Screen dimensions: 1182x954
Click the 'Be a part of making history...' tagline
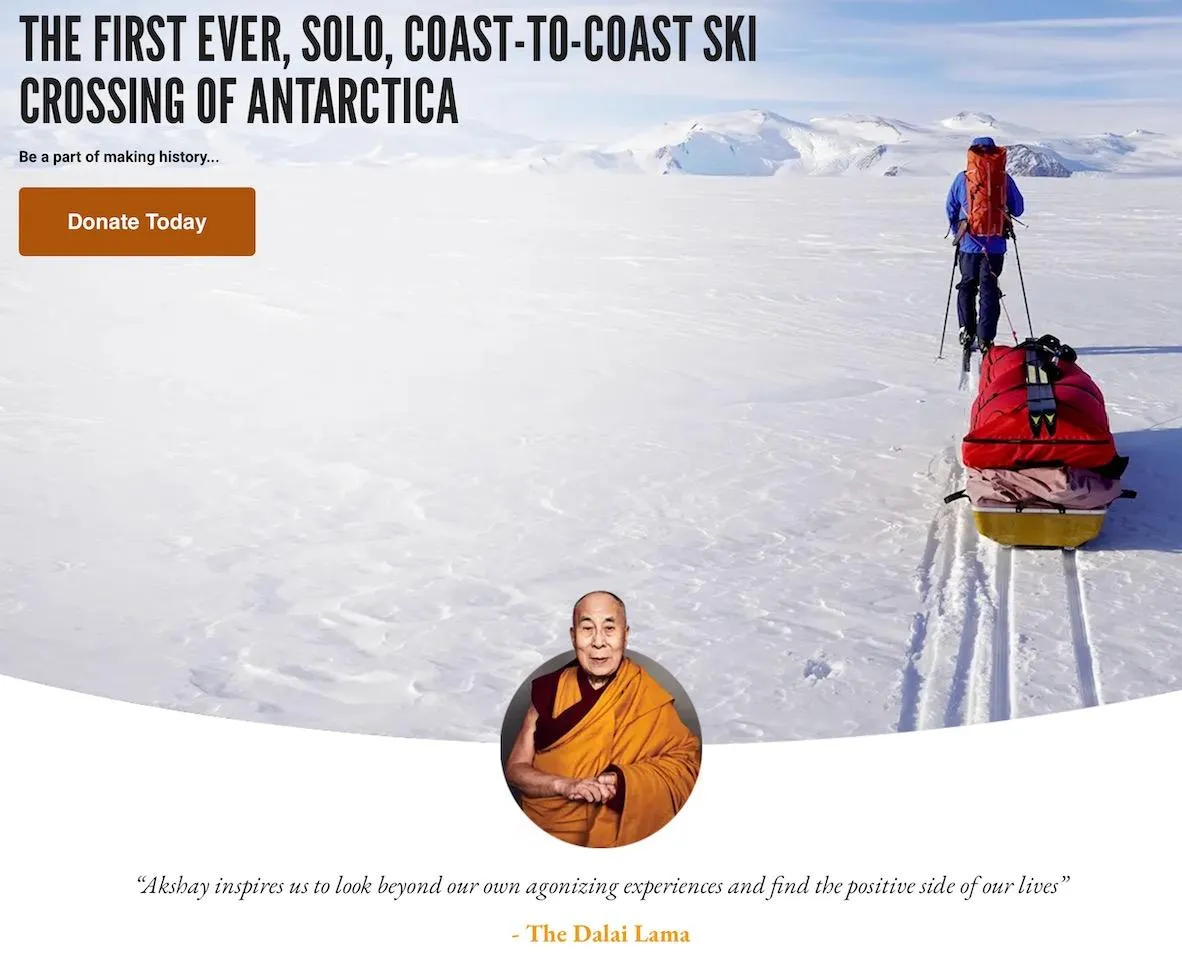pos(119,157)
